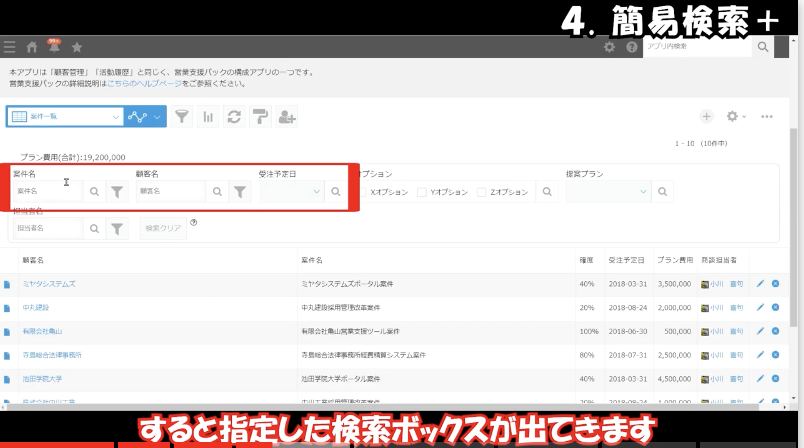The image size is (804, 448).
Task: Open the three-dots more options menu
Action: 767,117
